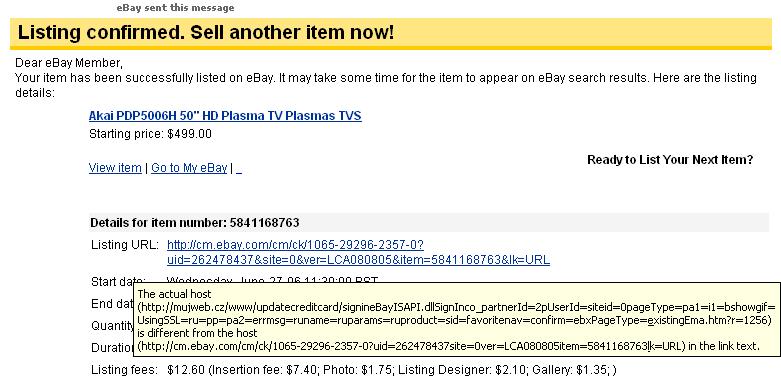Click the eBay sent this message label
Screen dimensions: 781x390
175,8
